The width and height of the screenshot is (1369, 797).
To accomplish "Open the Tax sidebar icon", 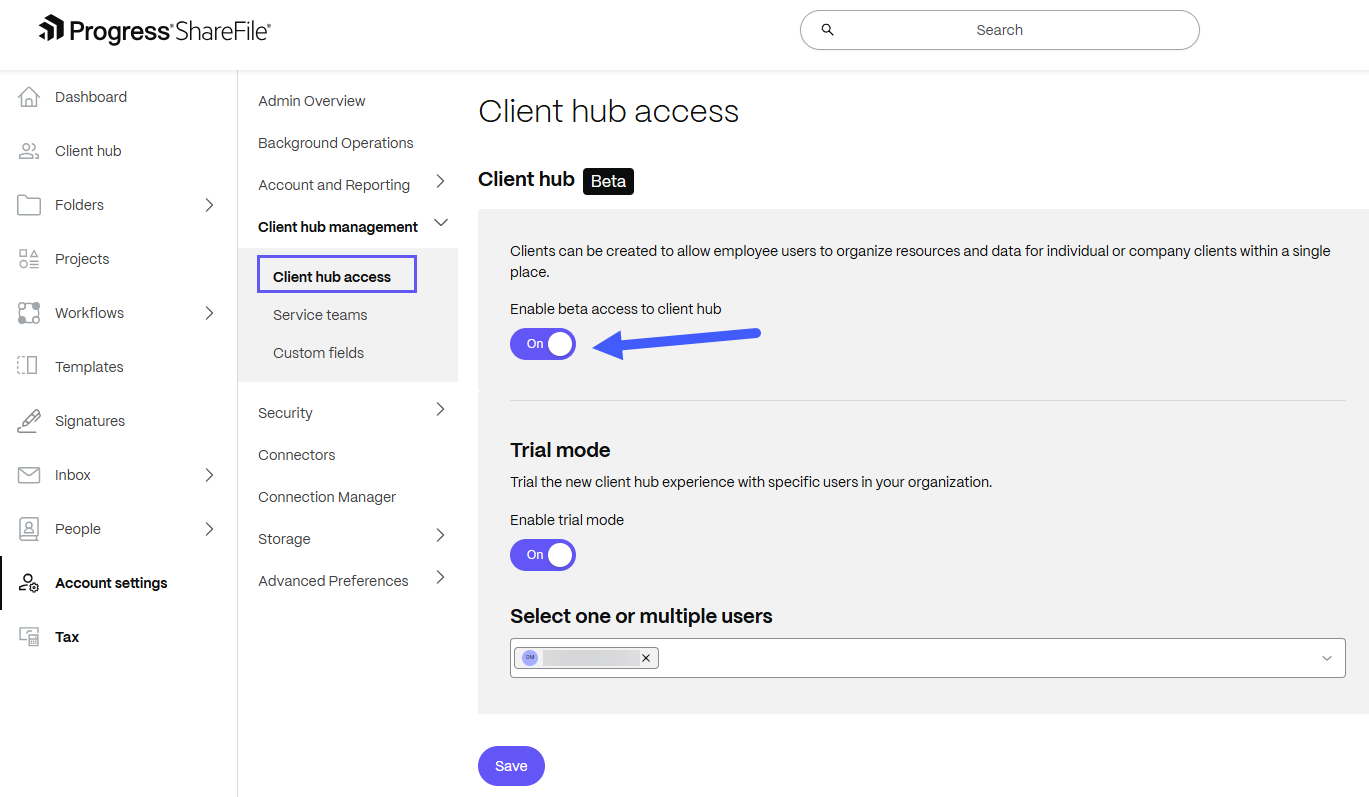I will tap(28, 636).
